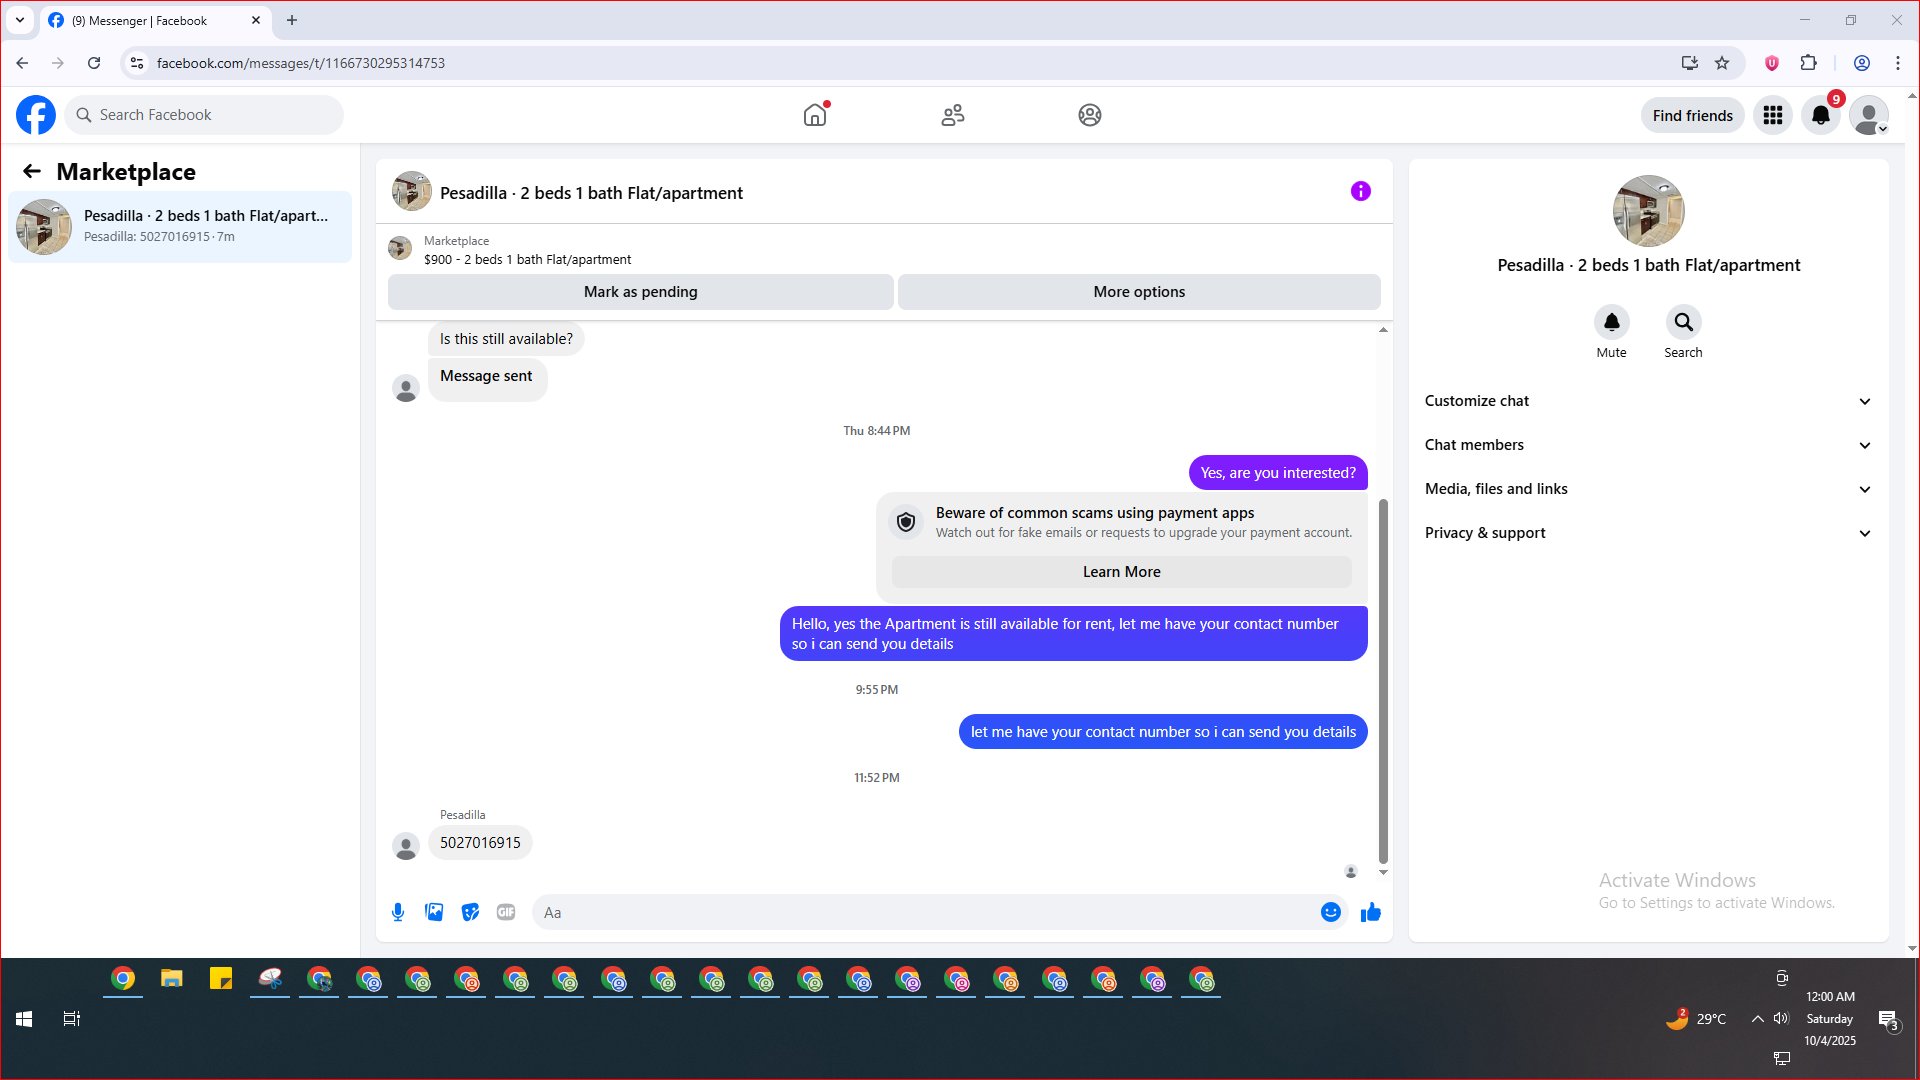Mute this conversation with the bell
The image size is (1920, 1080).
tap(1612, 322)
